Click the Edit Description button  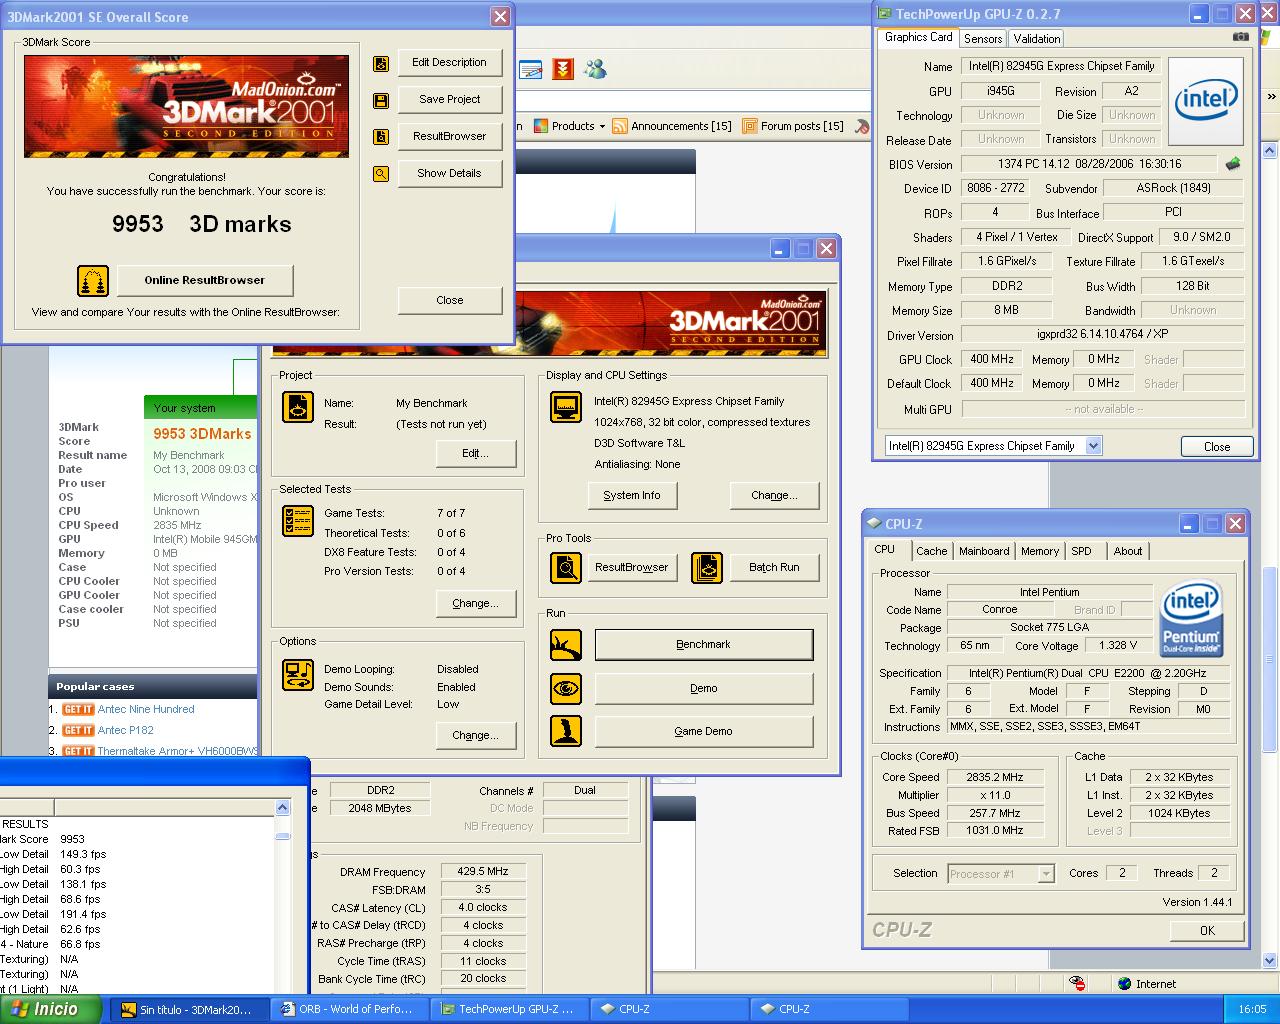pos(450,62)
